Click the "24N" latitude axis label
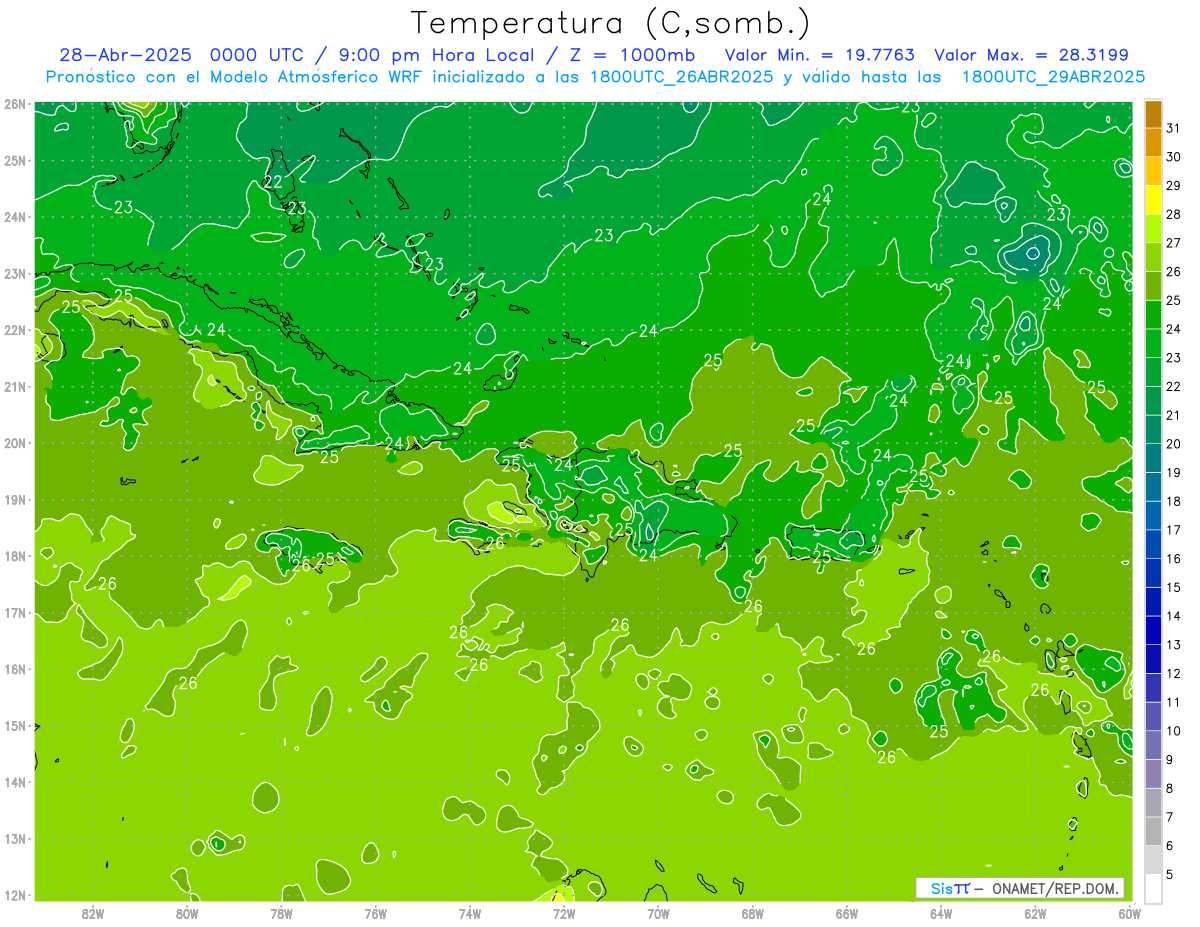 [14, 216]
